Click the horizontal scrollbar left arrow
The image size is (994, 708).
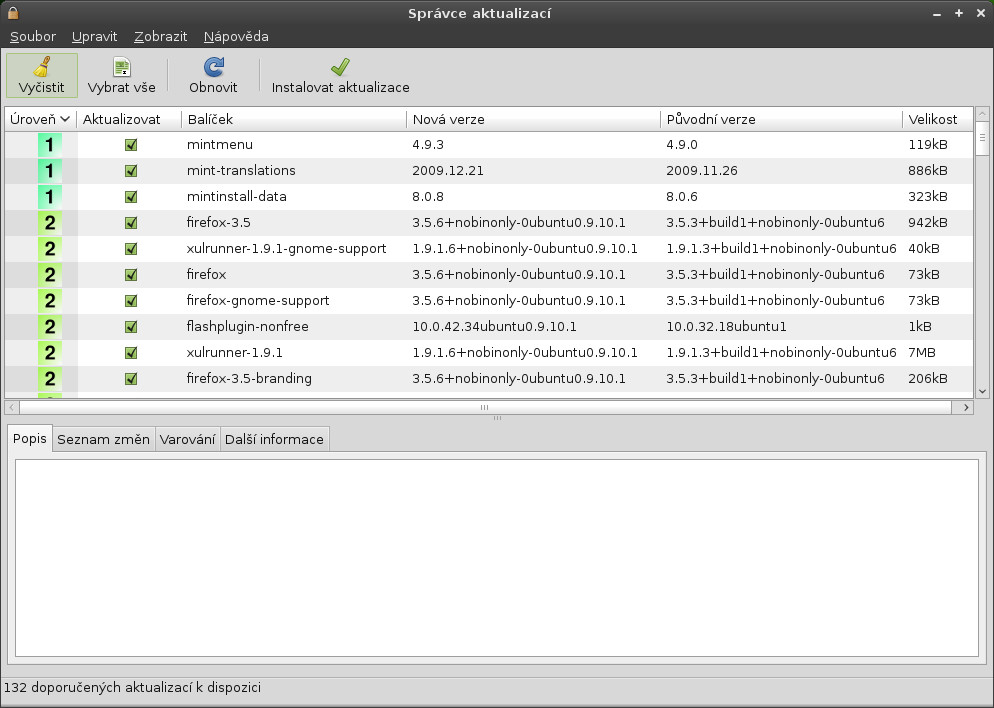11,407
